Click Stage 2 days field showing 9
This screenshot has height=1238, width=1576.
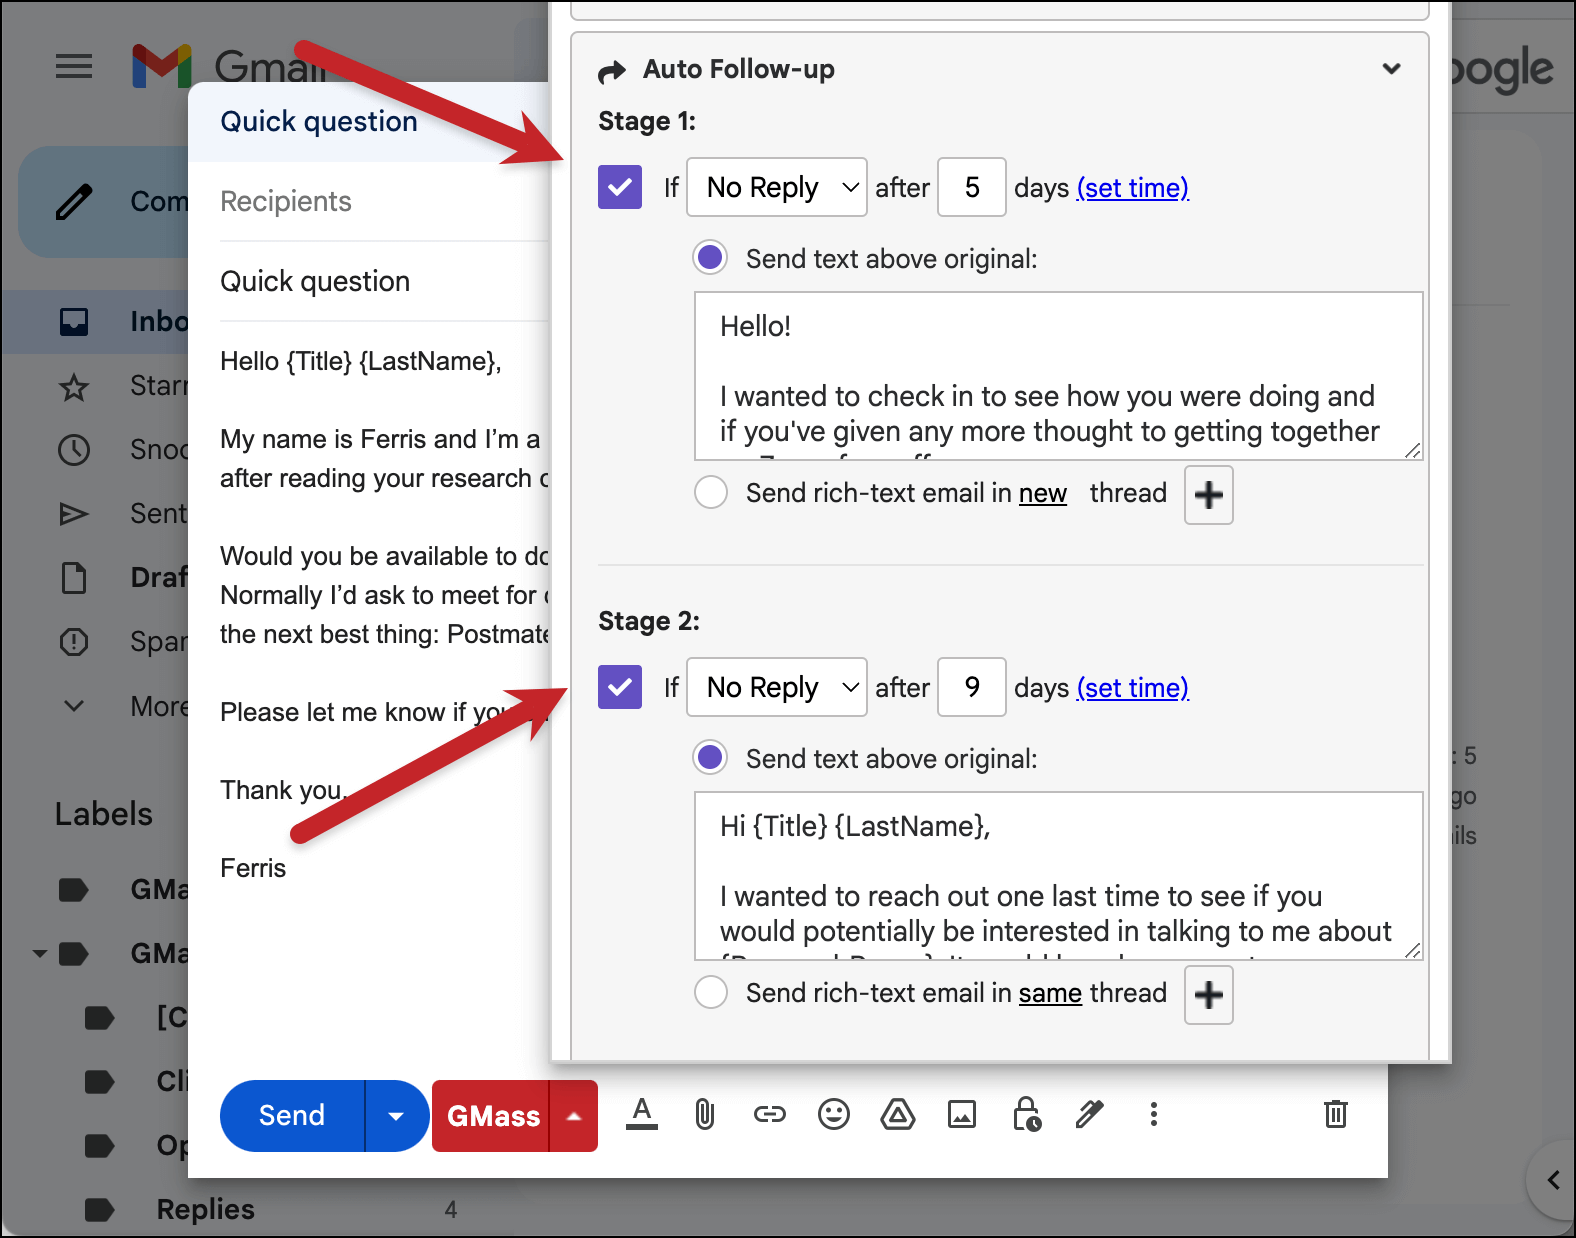(x=972, y=687)
